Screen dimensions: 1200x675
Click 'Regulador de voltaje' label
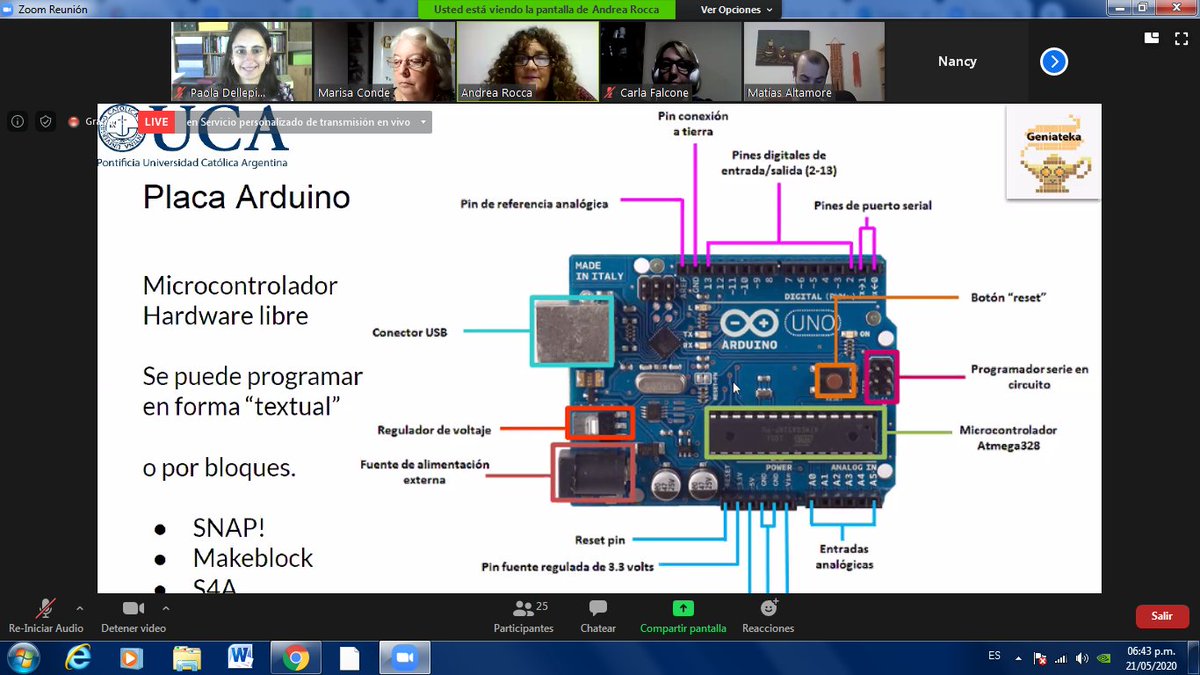click(434, 430)
